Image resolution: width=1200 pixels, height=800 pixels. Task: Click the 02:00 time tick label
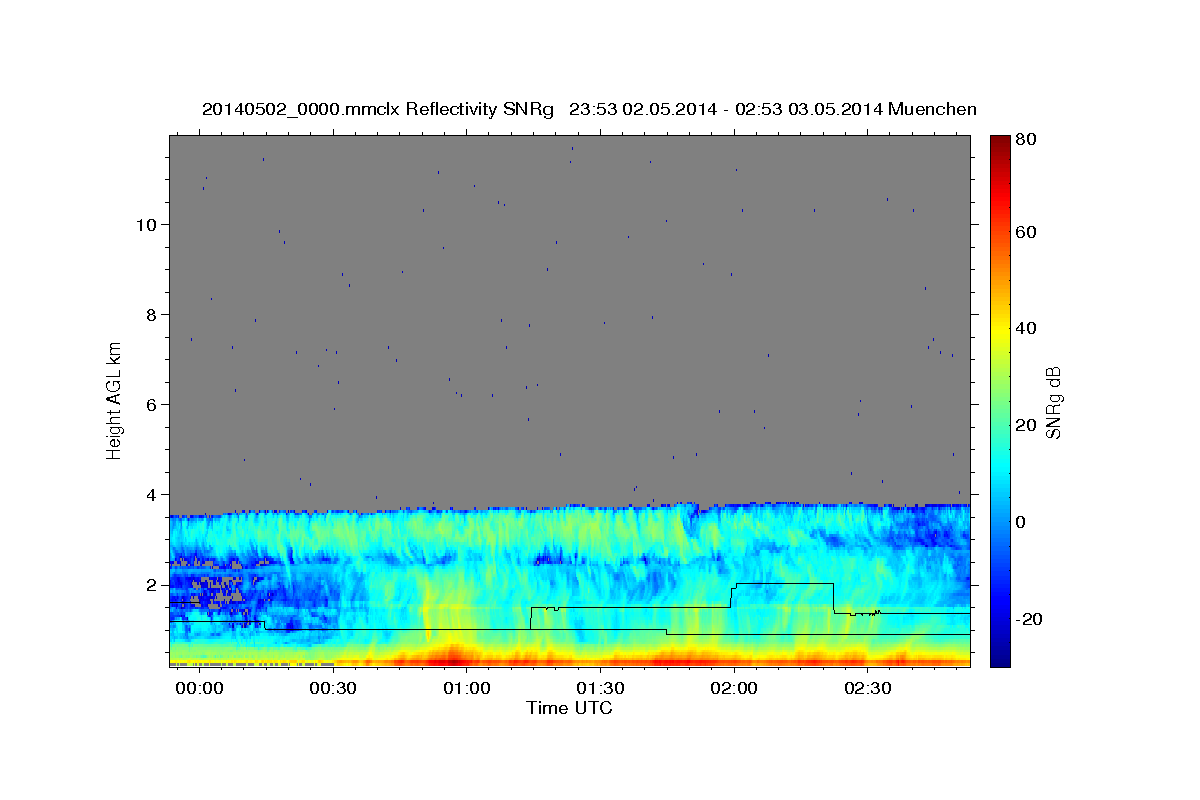tap(734, 689)
